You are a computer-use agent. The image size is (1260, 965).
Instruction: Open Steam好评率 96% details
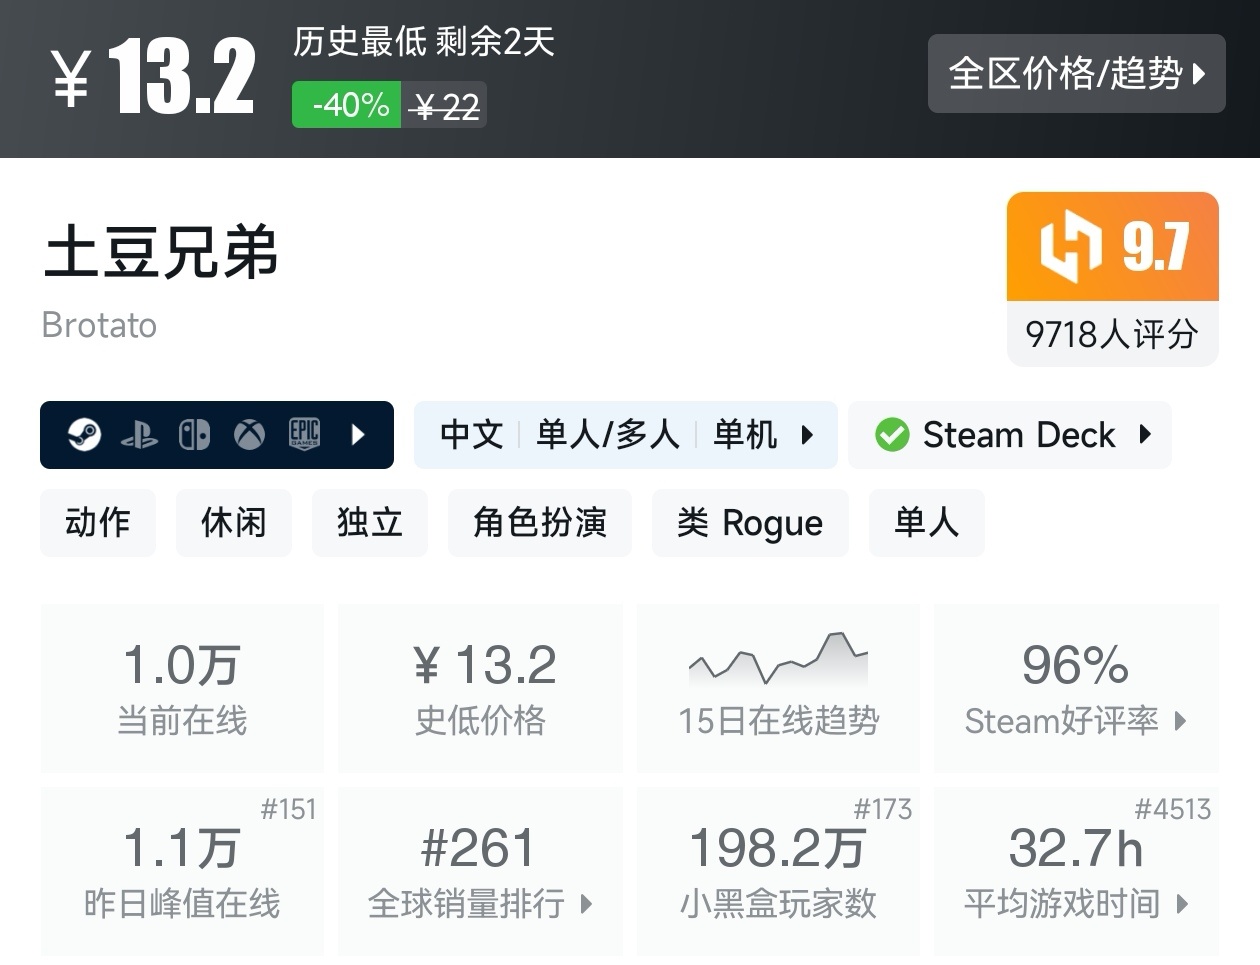point(1076,688)
